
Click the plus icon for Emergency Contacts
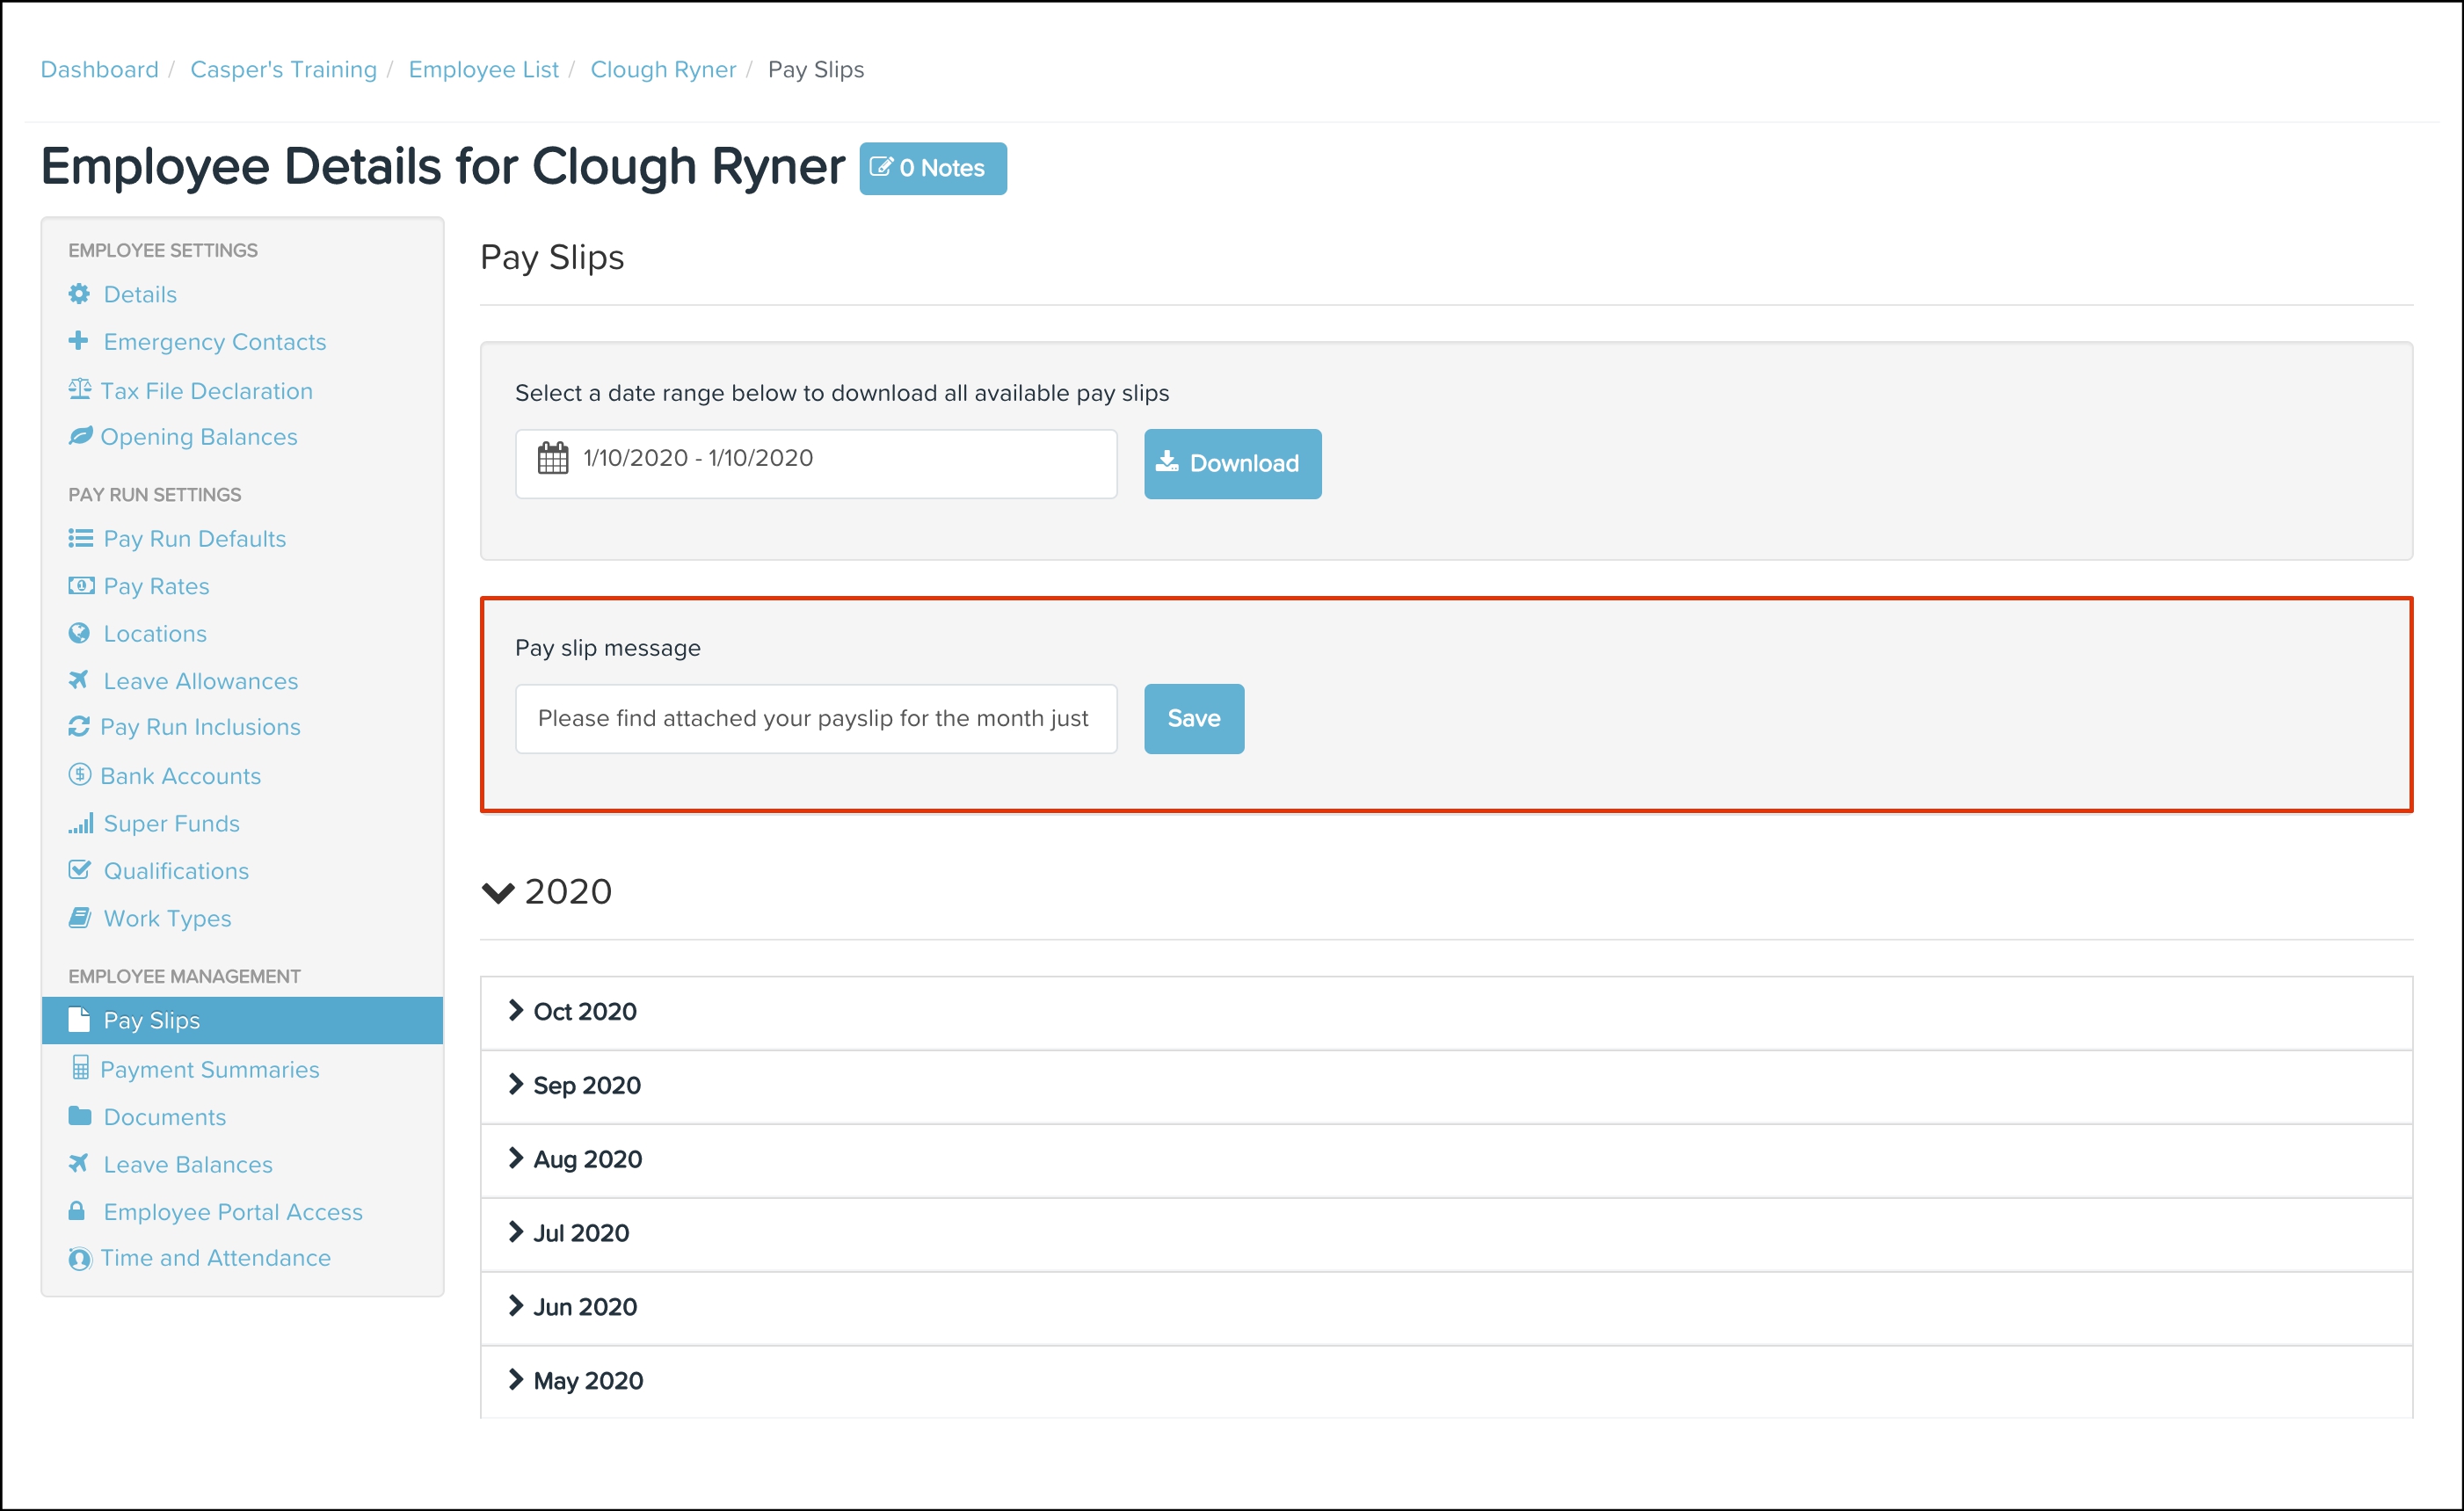coord(78,341)
